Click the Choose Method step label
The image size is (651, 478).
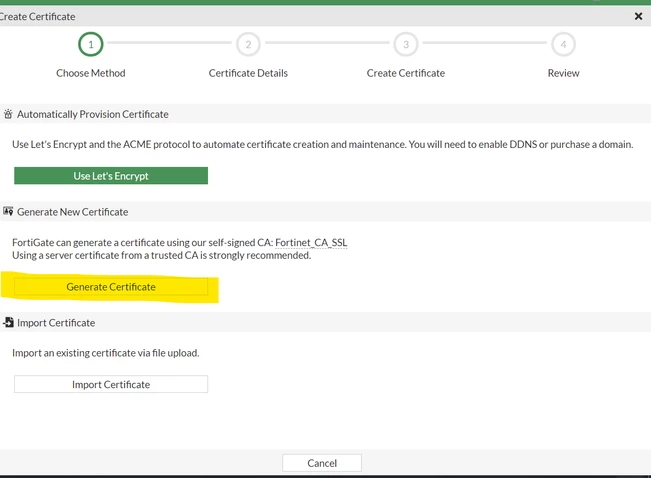(x=91, y=73)
